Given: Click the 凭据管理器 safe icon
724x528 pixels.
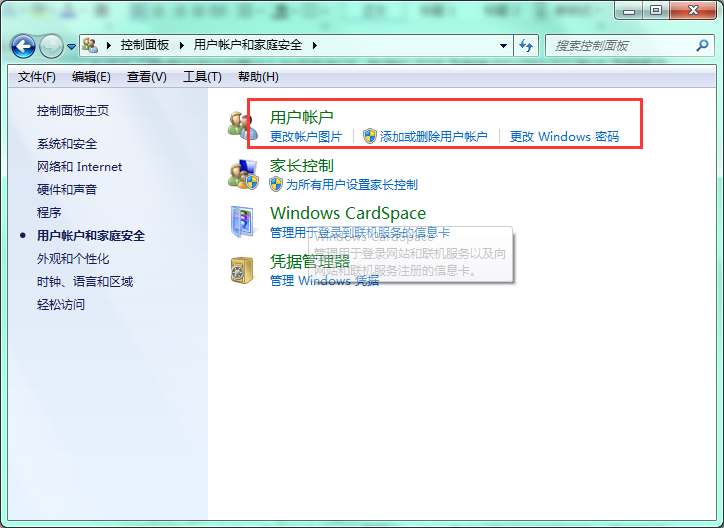Looking at the screenshot, I should [x=242, y=270].
